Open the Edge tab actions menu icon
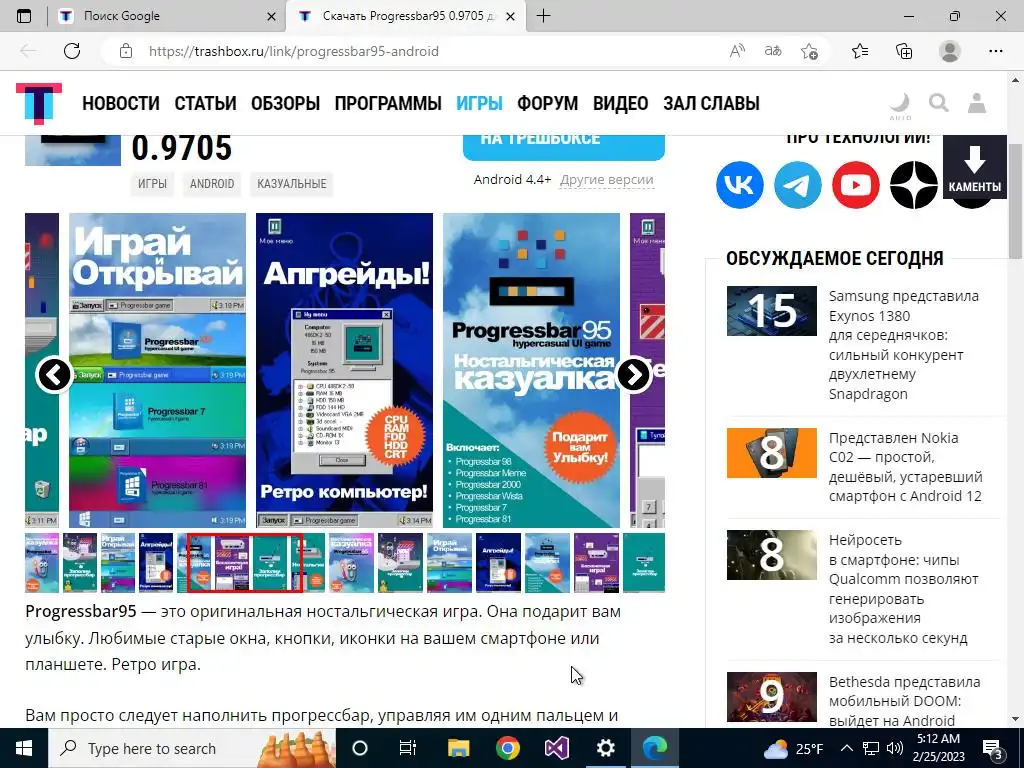 click(24, 16)
